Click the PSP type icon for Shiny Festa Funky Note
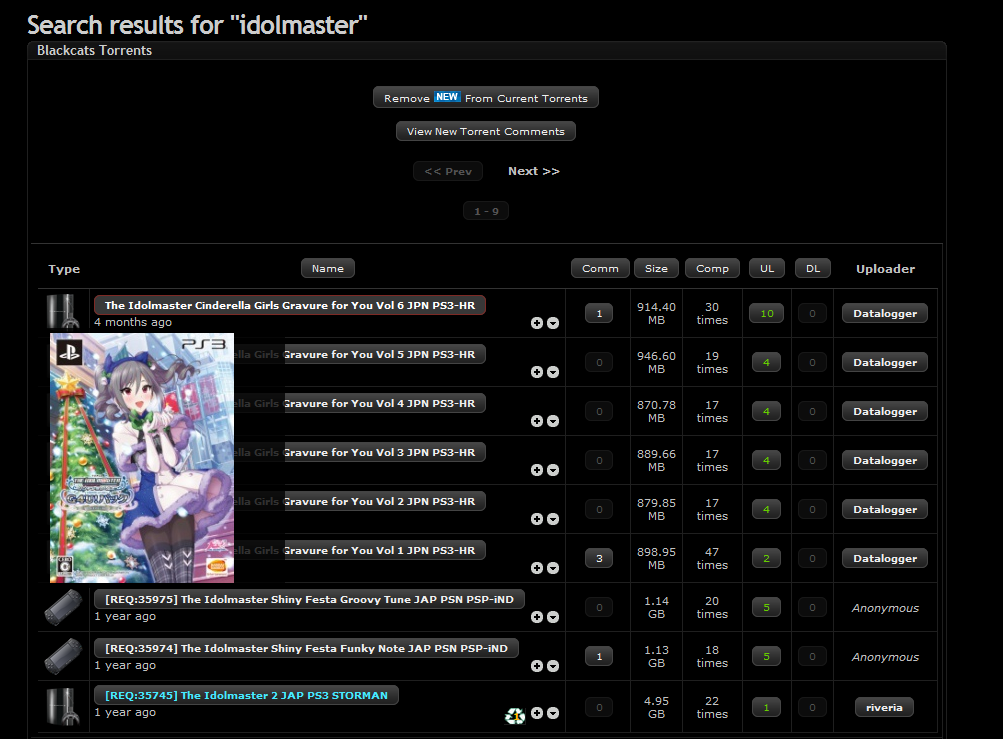 click(63, 656)
